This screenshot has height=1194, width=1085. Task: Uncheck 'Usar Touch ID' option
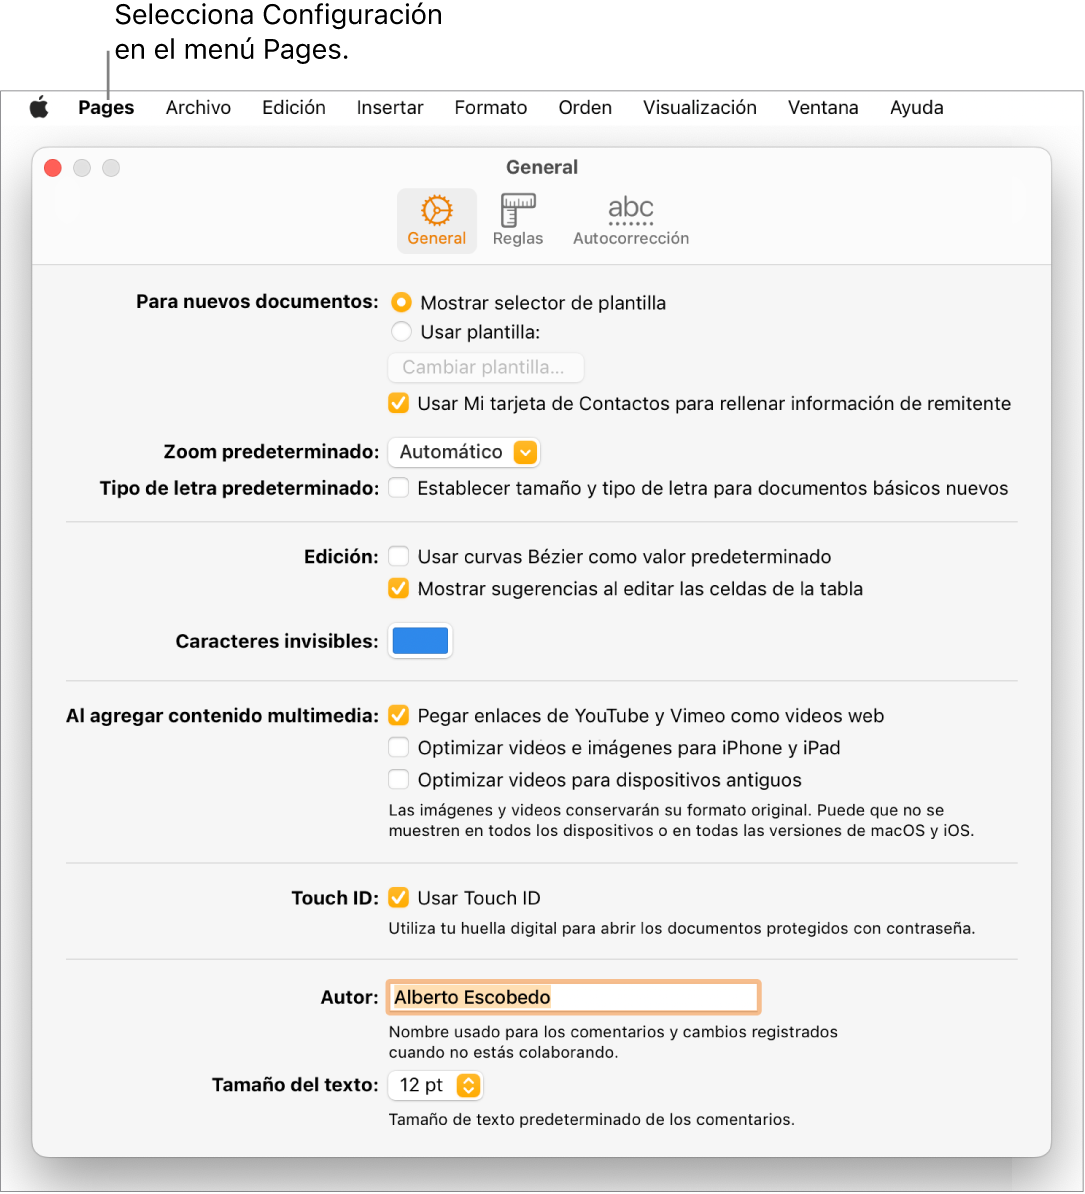(399, 898)
